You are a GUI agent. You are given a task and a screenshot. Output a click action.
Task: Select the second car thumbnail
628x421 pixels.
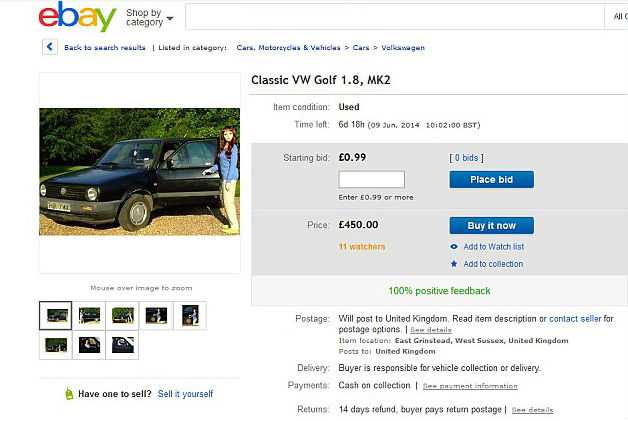click(x=89, y=316)
